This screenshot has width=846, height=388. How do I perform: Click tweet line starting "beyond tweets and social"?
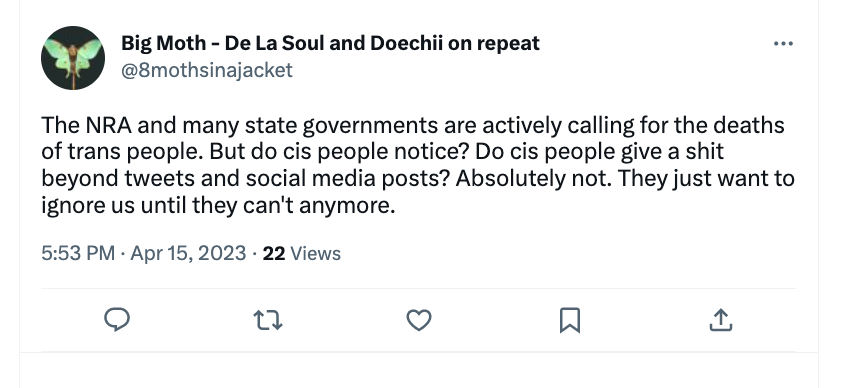[418, 179]
